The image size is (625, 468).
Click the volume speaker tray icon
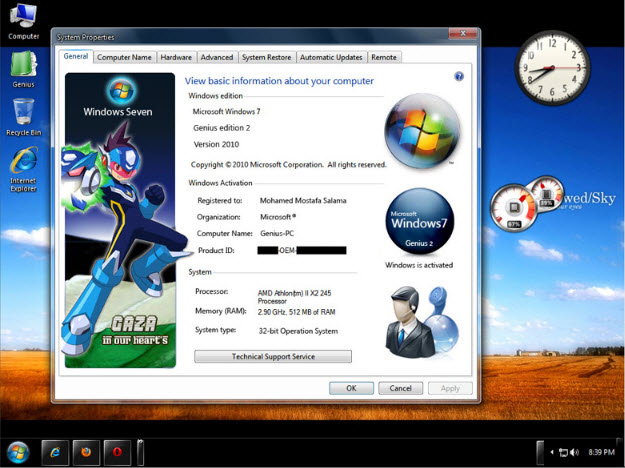pyautogui.click(x=574, y=452)
